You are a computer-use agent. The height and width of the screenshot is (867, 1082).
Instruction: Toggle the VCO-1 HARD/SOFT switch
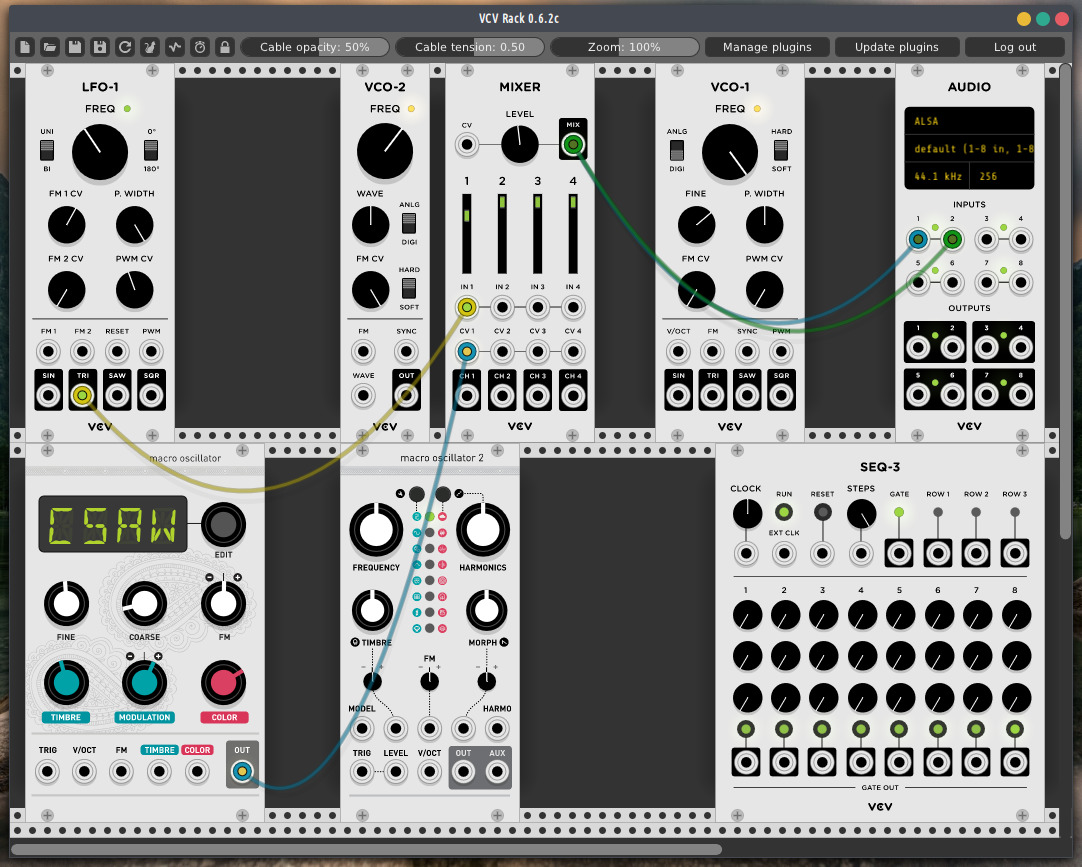(x=781, y=150)
